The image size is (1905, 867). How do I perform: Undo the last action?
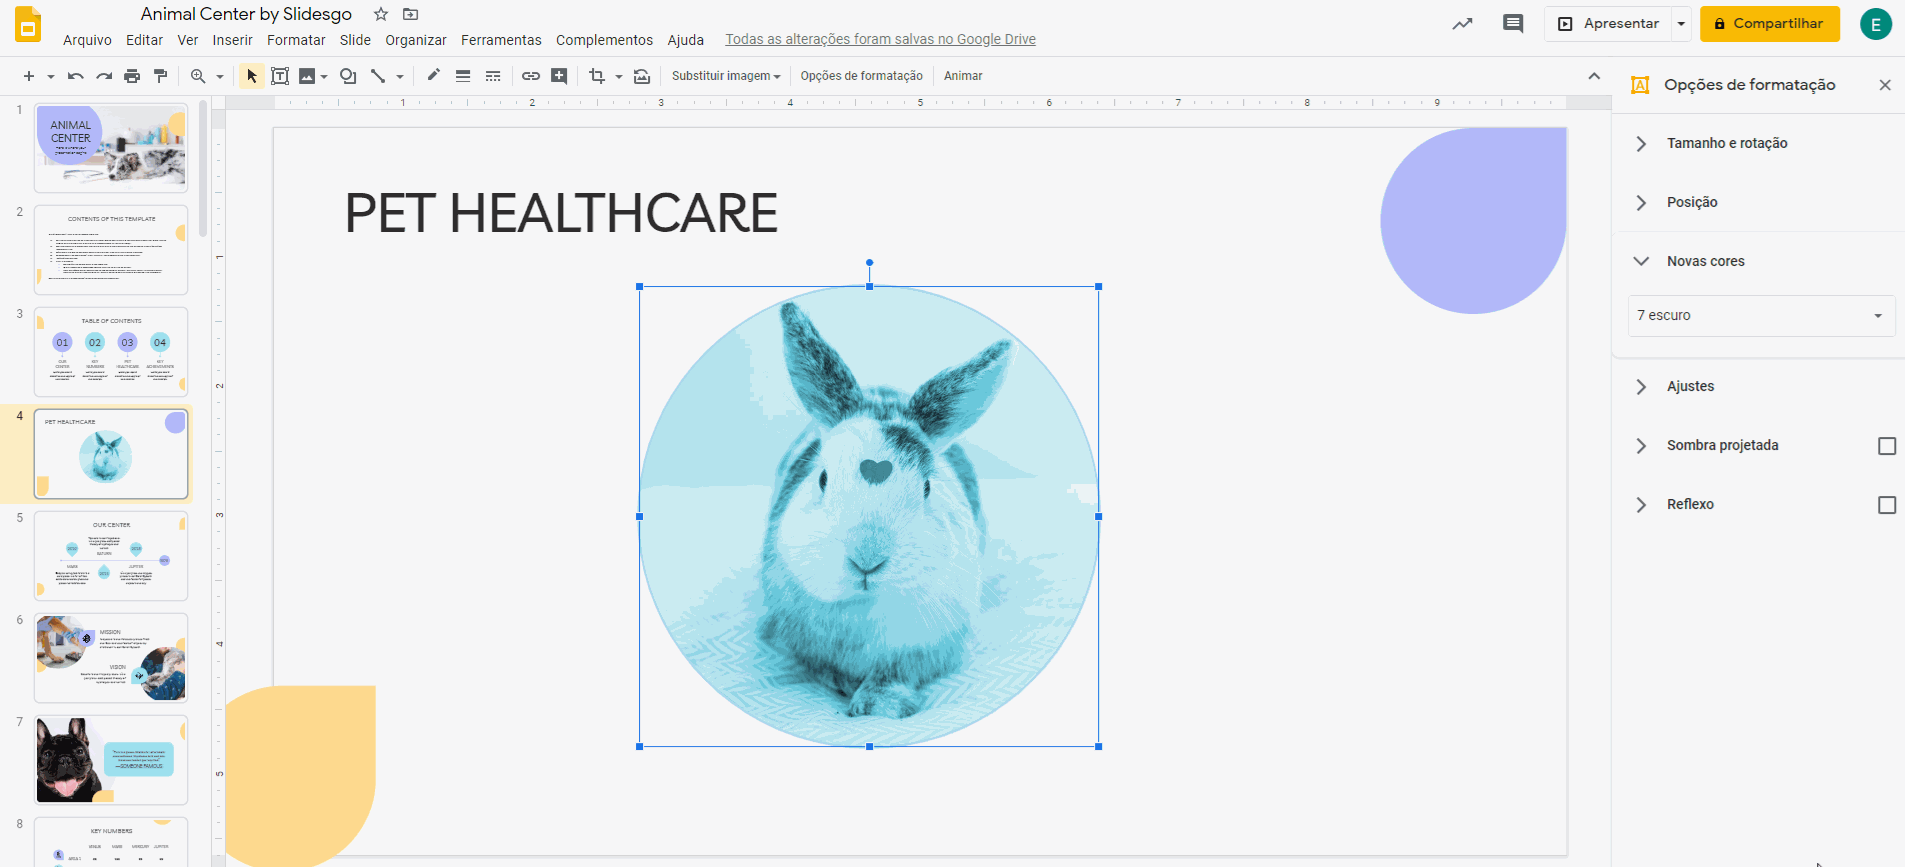[75, 76]
